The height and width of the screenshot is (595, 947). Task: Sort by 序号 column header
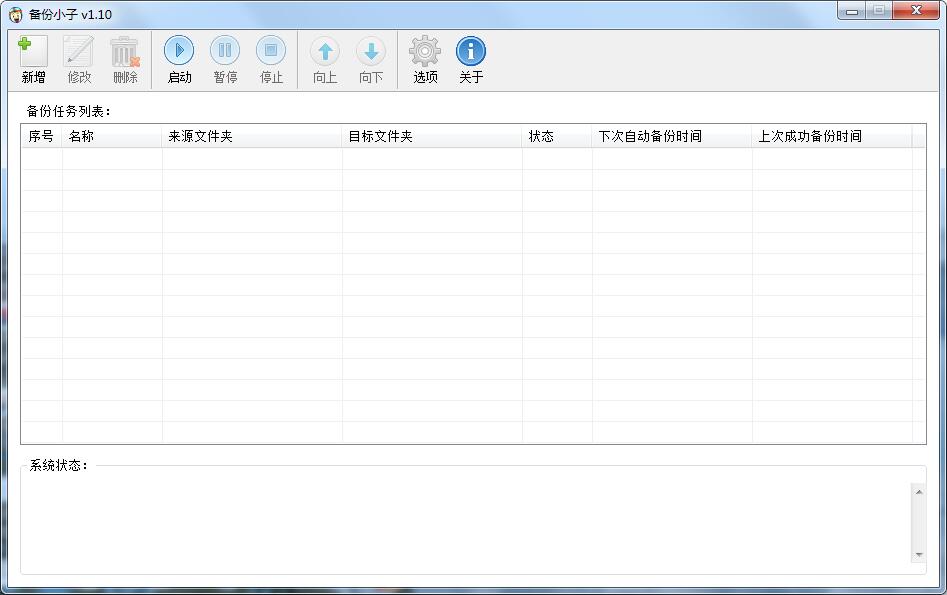pyautogui.click(x=42, y=137)
